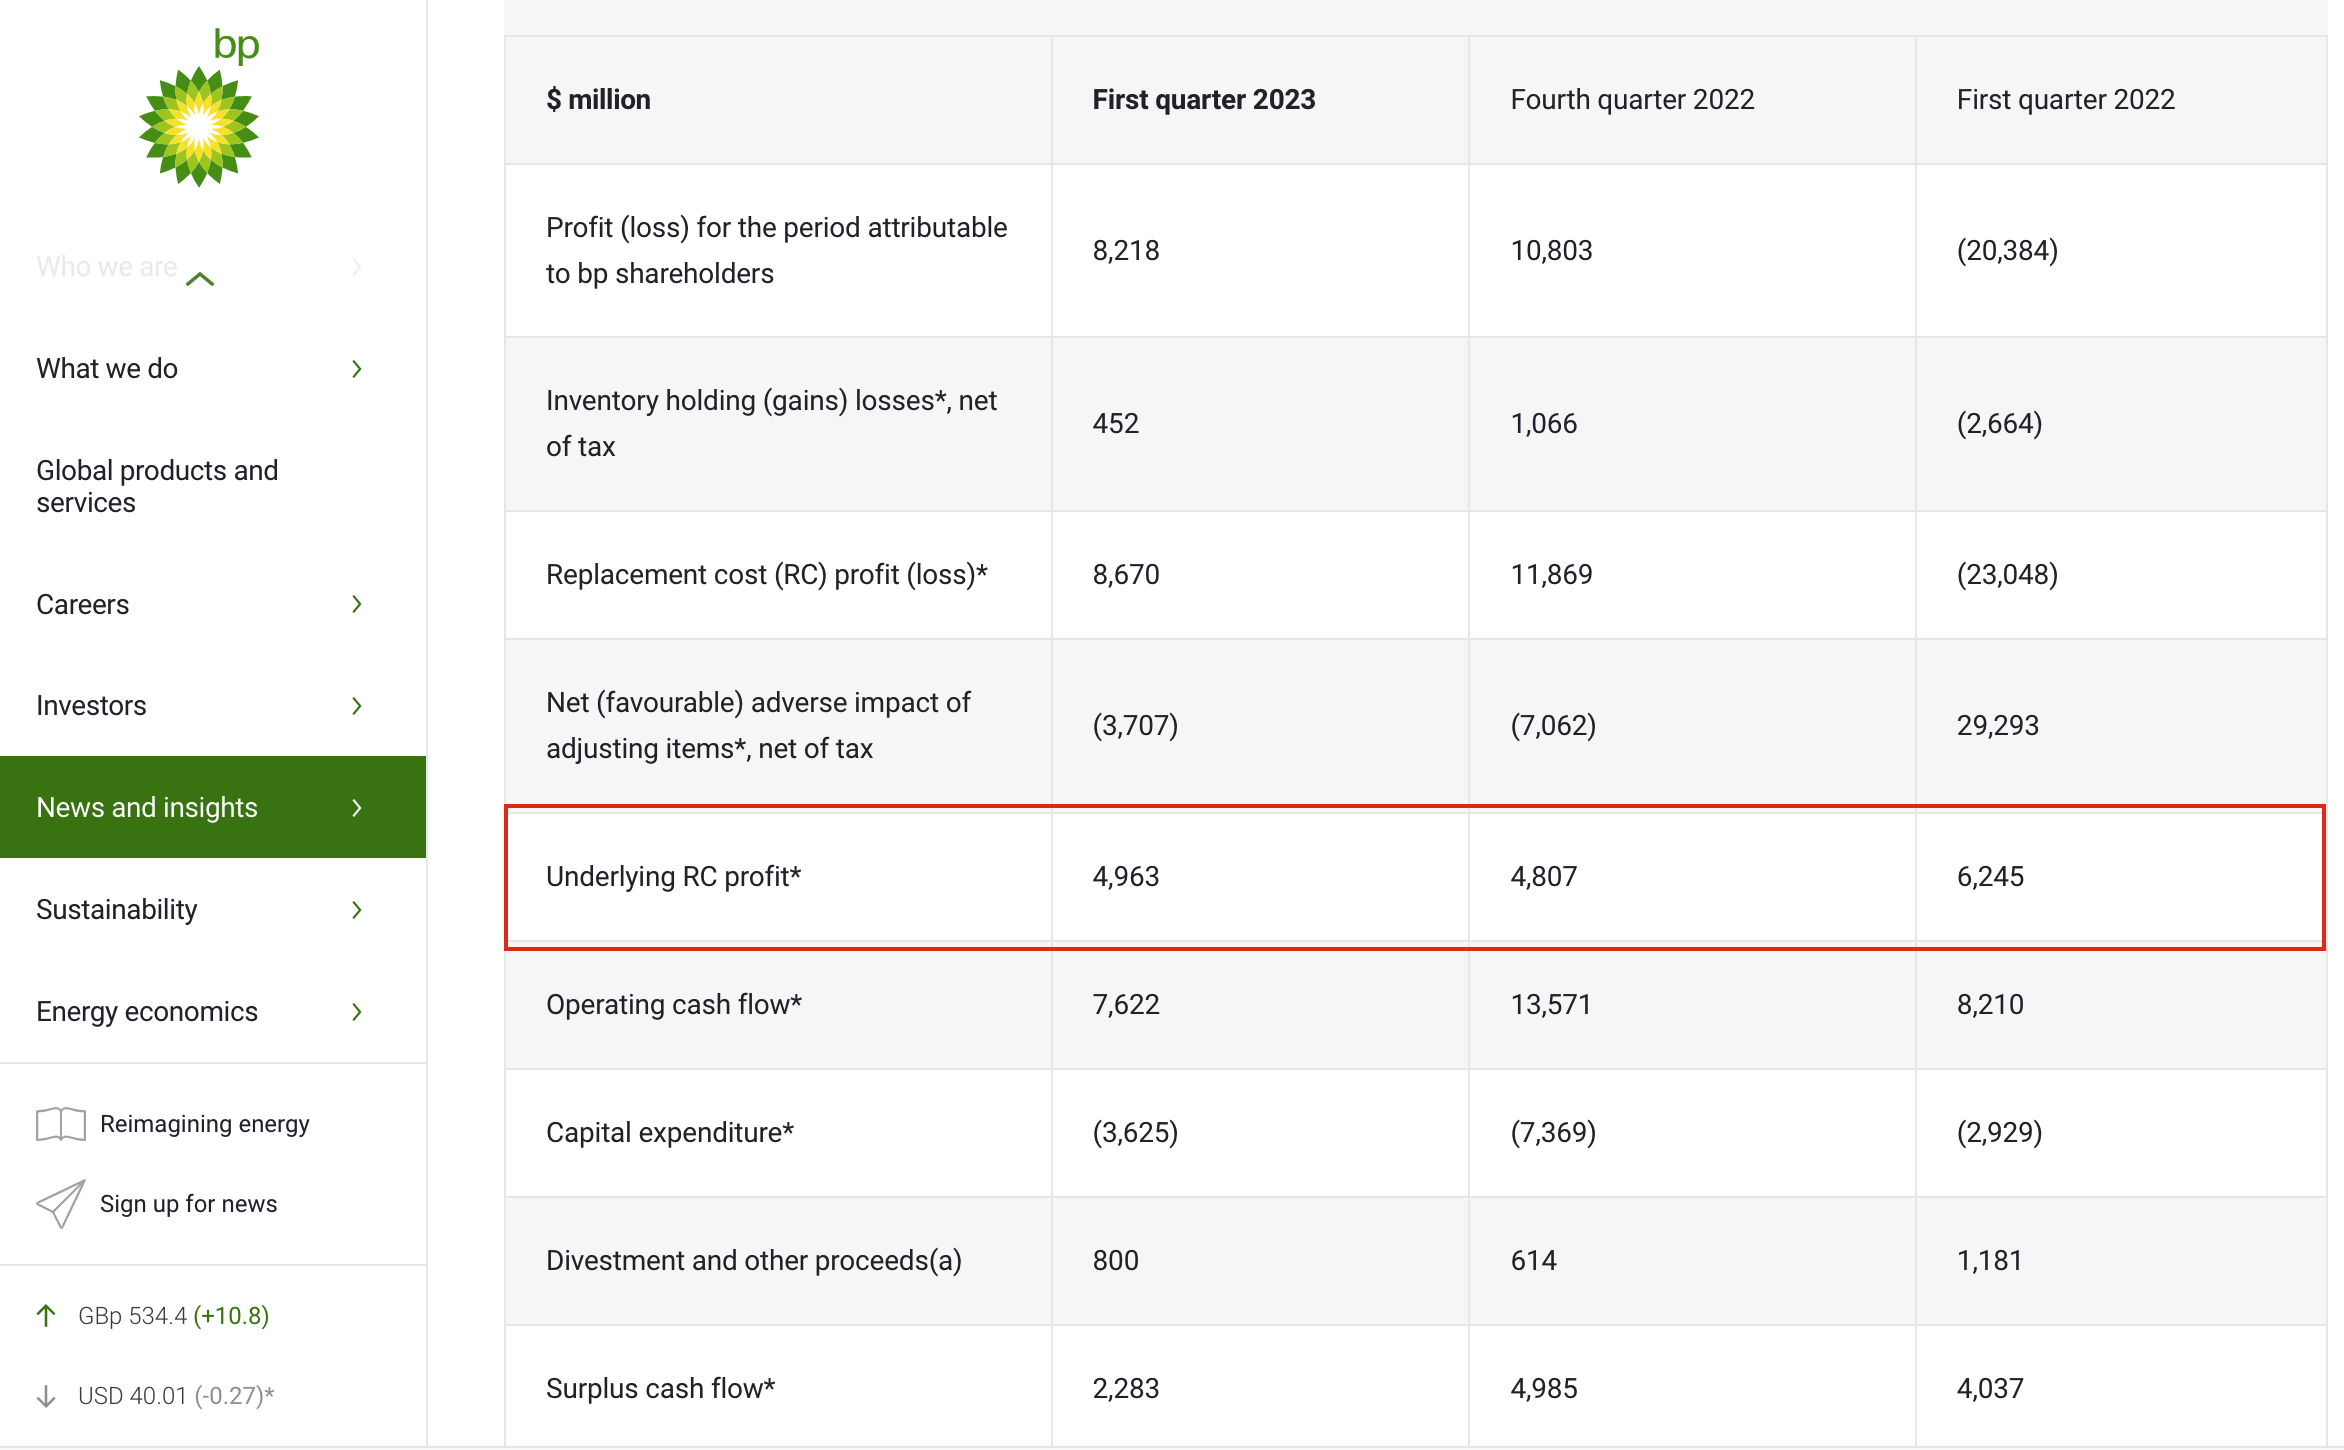Expand the Investors submenu chevron
The height and width of the screenshot is (1450, 2344).
357,706
